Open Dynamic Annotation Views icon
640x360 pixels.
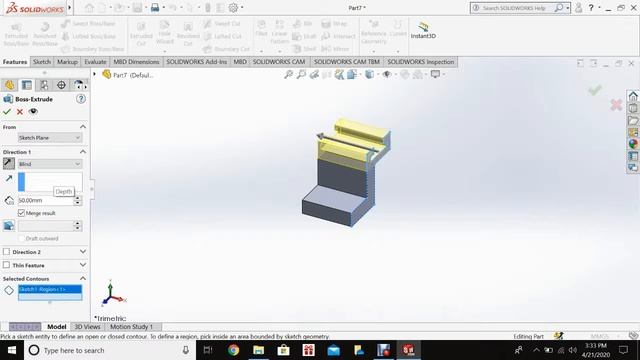pos(339,74)
